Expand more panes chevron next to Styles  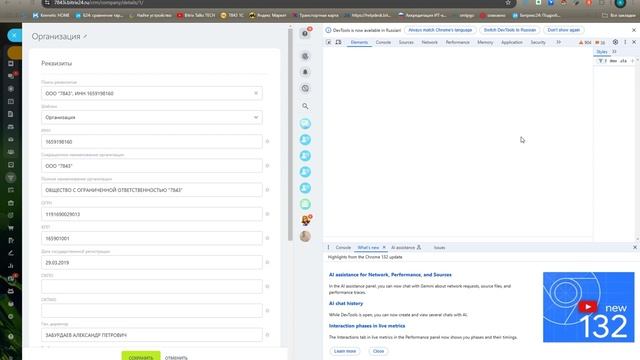point(614,52)
